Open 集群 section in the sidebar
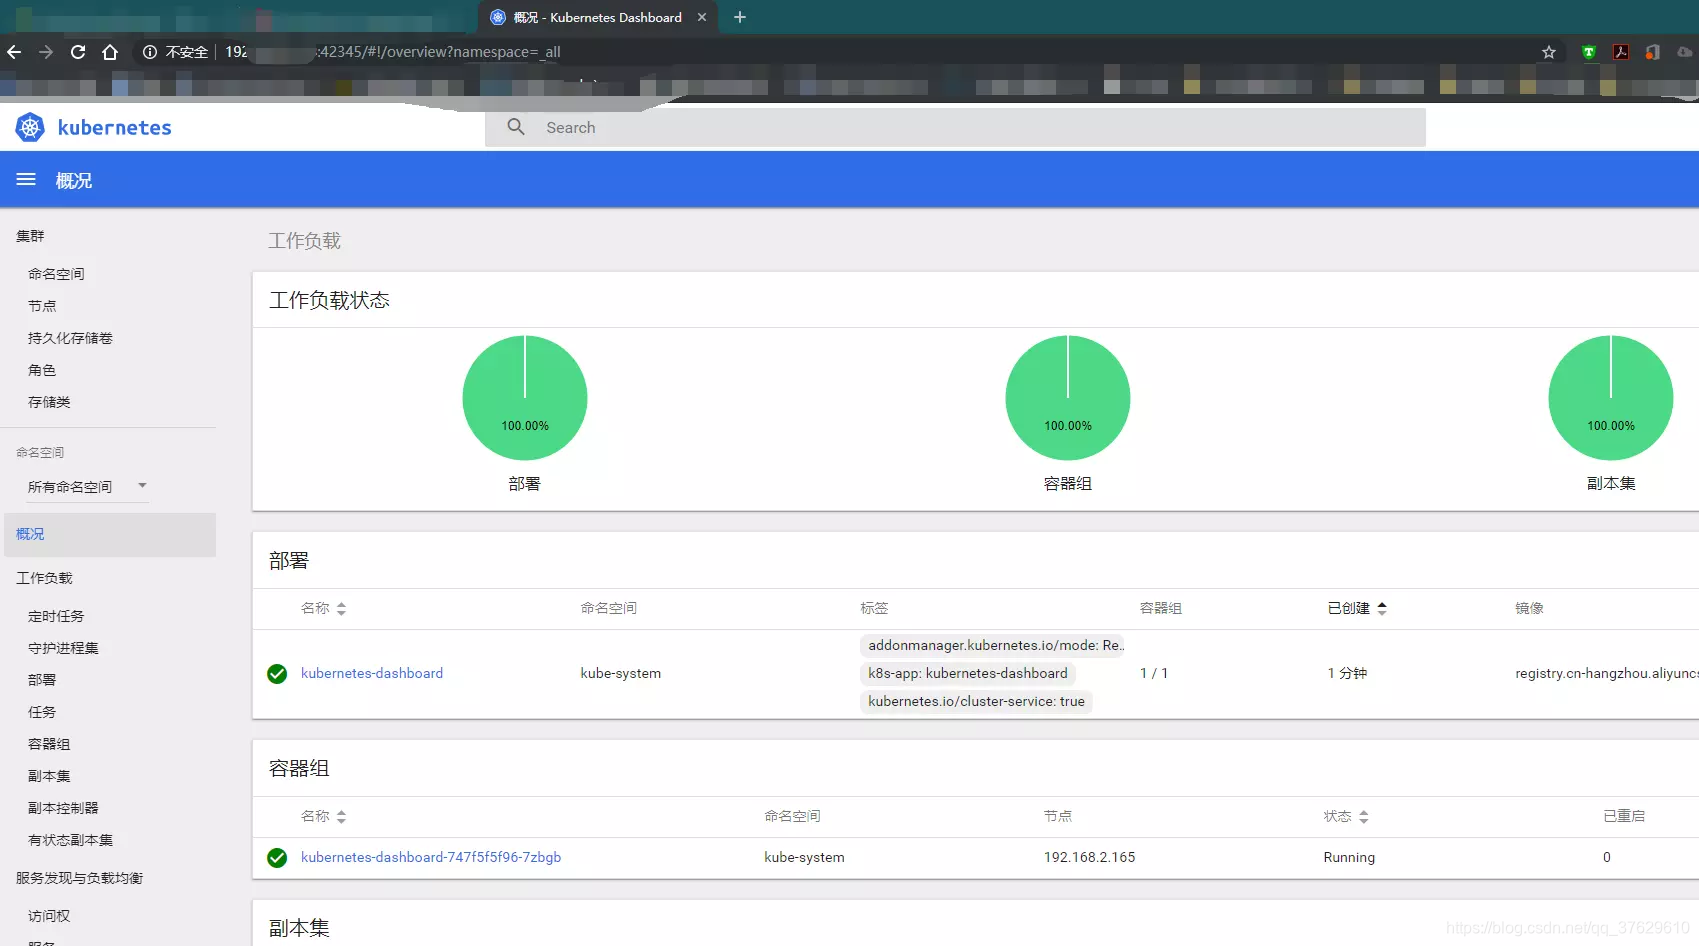1699x946 pixels. (x=30, y=236)
